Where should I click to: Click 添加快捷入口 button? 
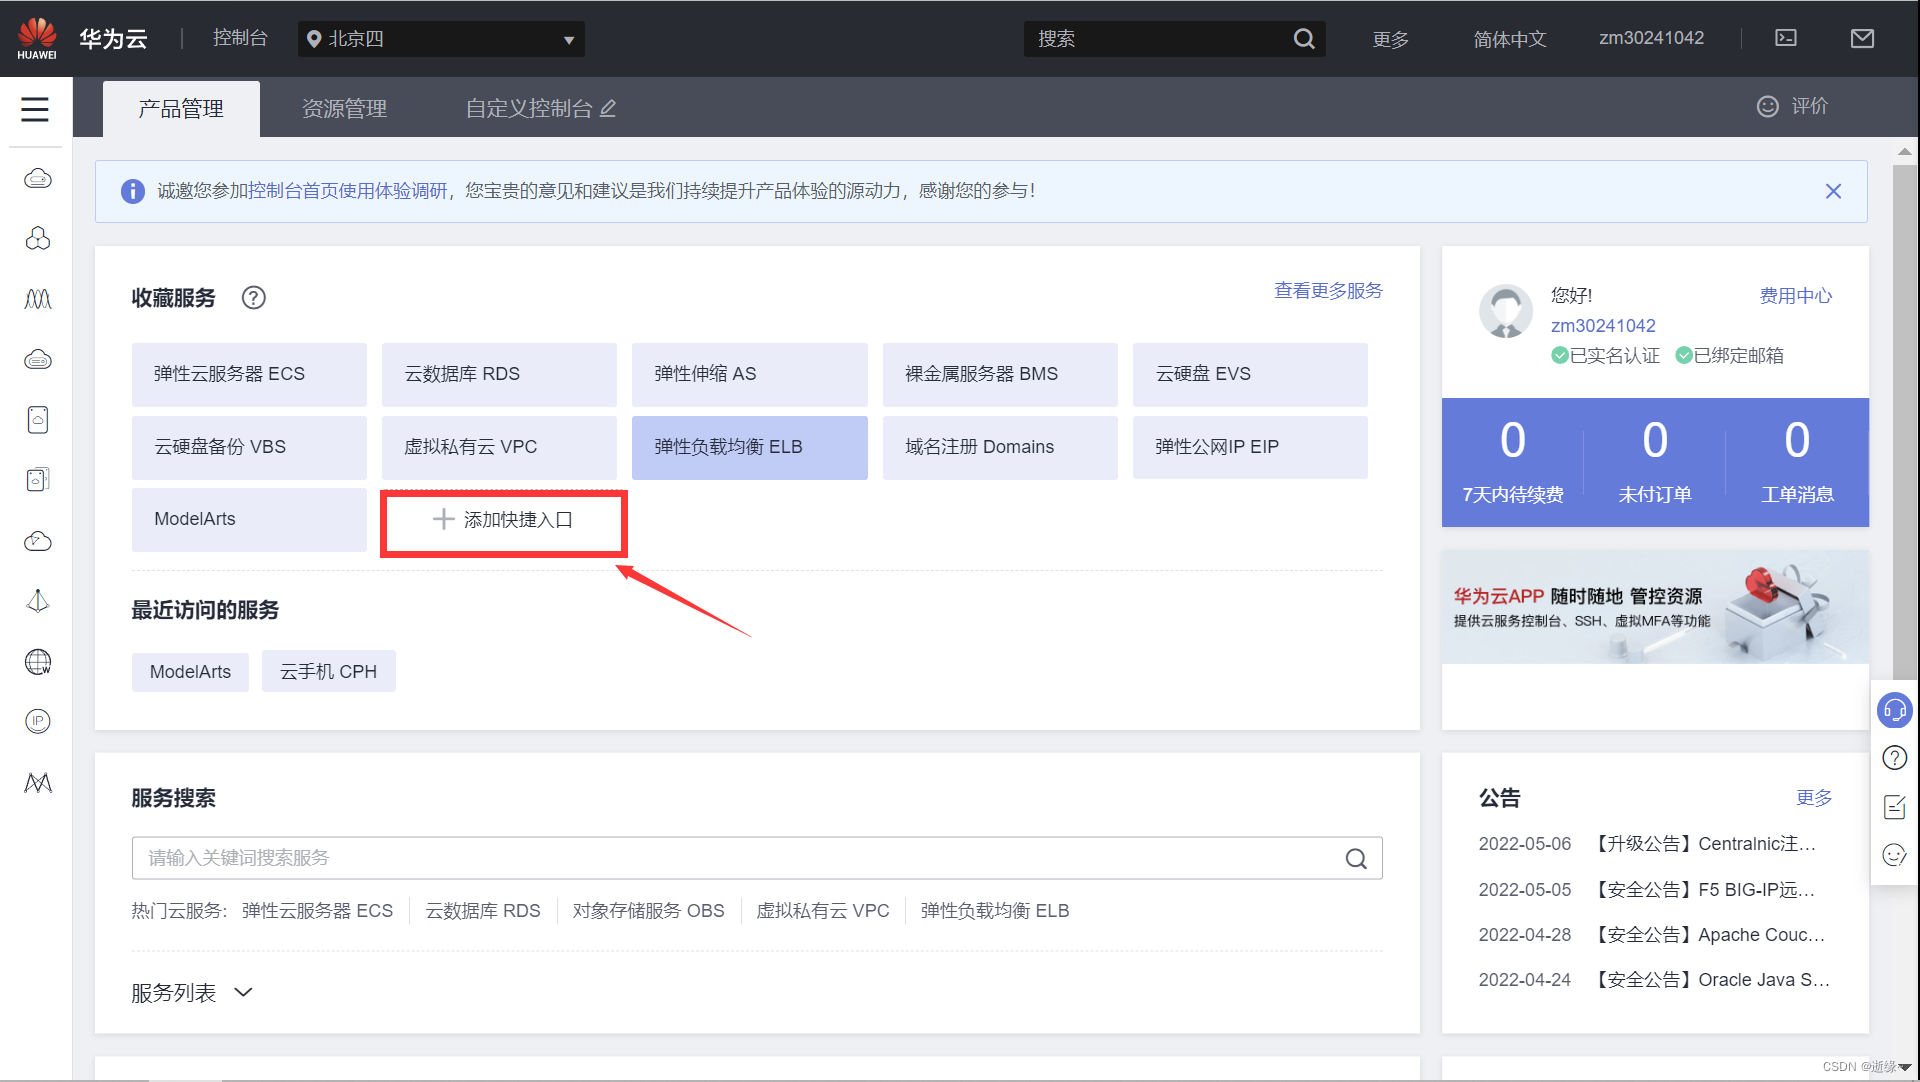[x=503, y=520]
